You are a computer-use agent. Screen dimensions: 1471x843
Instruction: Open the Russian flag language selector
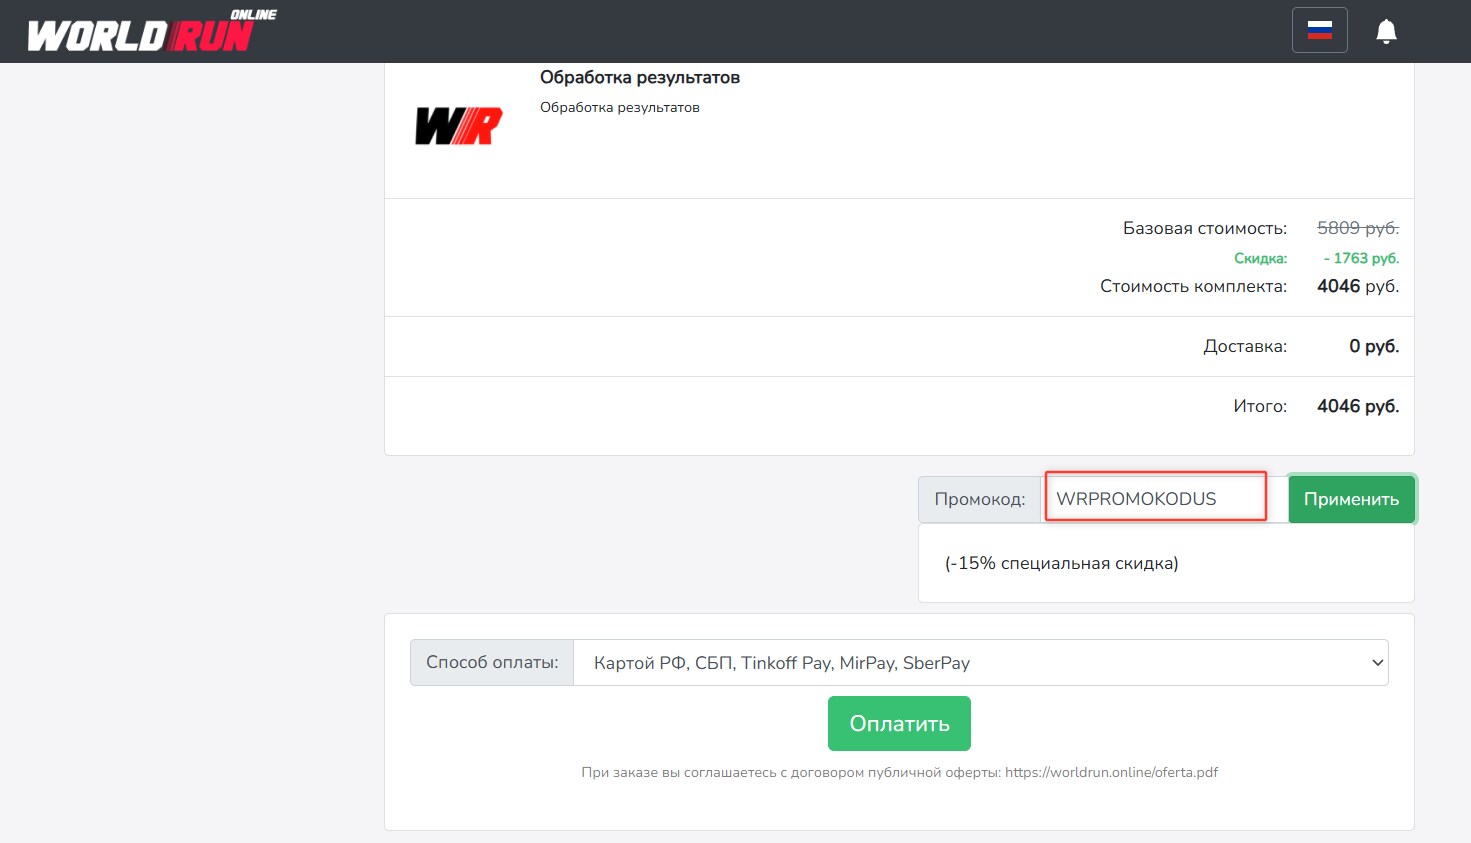point(1319,30)
